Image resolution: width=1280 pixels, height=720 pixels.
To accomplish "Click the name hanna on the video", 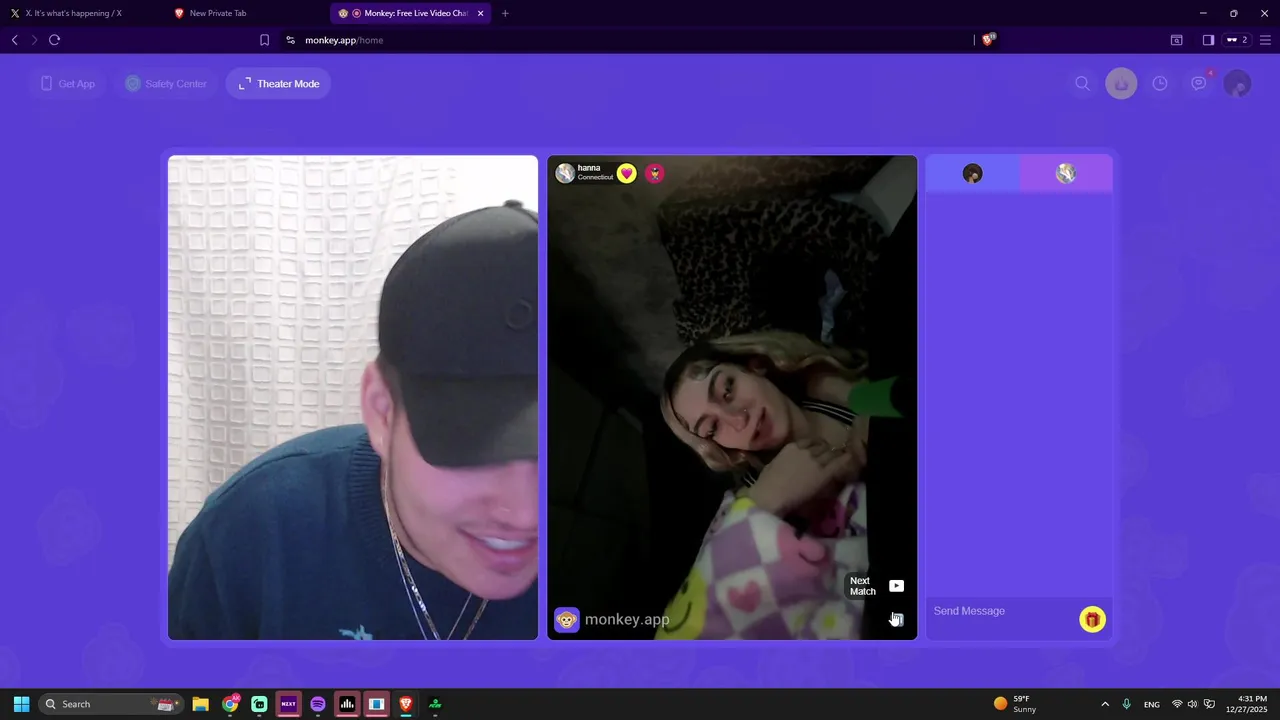I will [x=589, y=168].
